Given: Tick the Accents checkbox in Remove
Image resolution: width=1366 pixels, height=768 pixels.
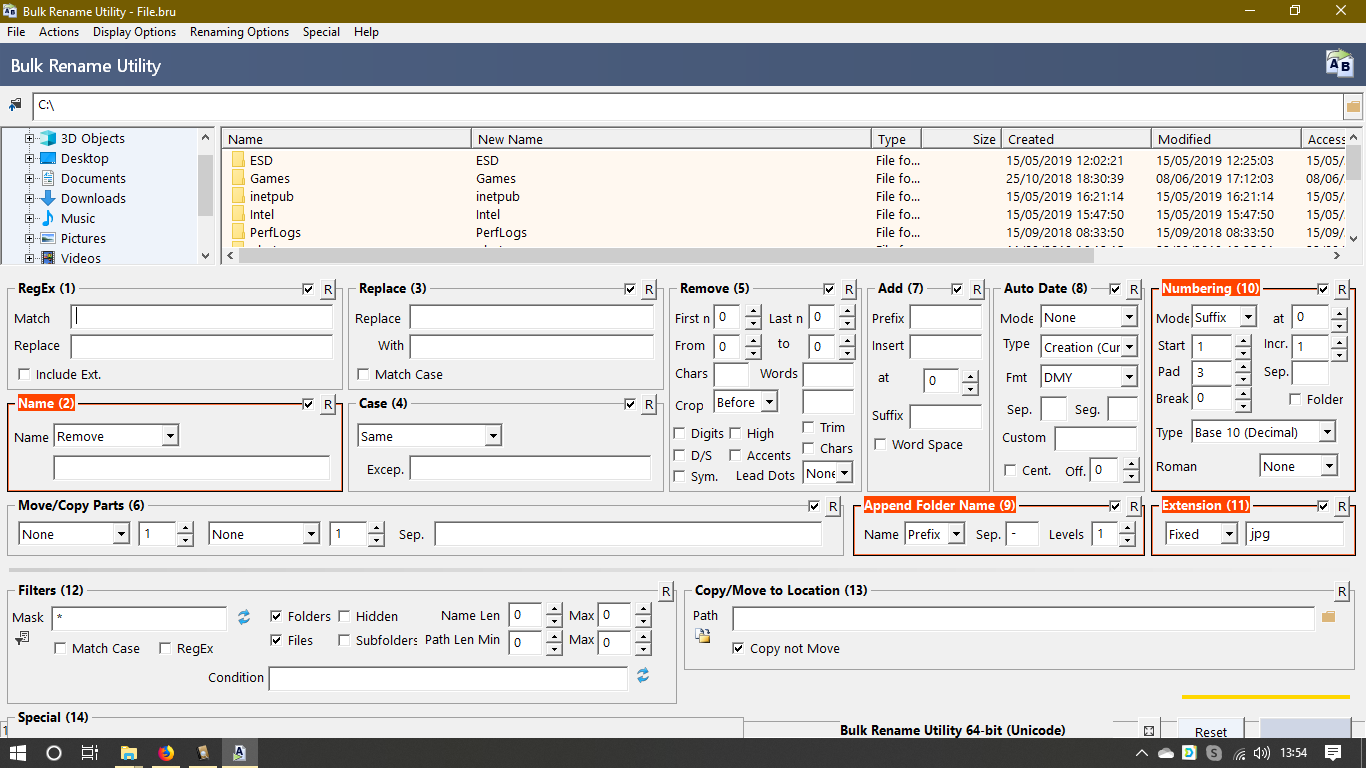Looking at the screenshot, I should tap(735, 456).
